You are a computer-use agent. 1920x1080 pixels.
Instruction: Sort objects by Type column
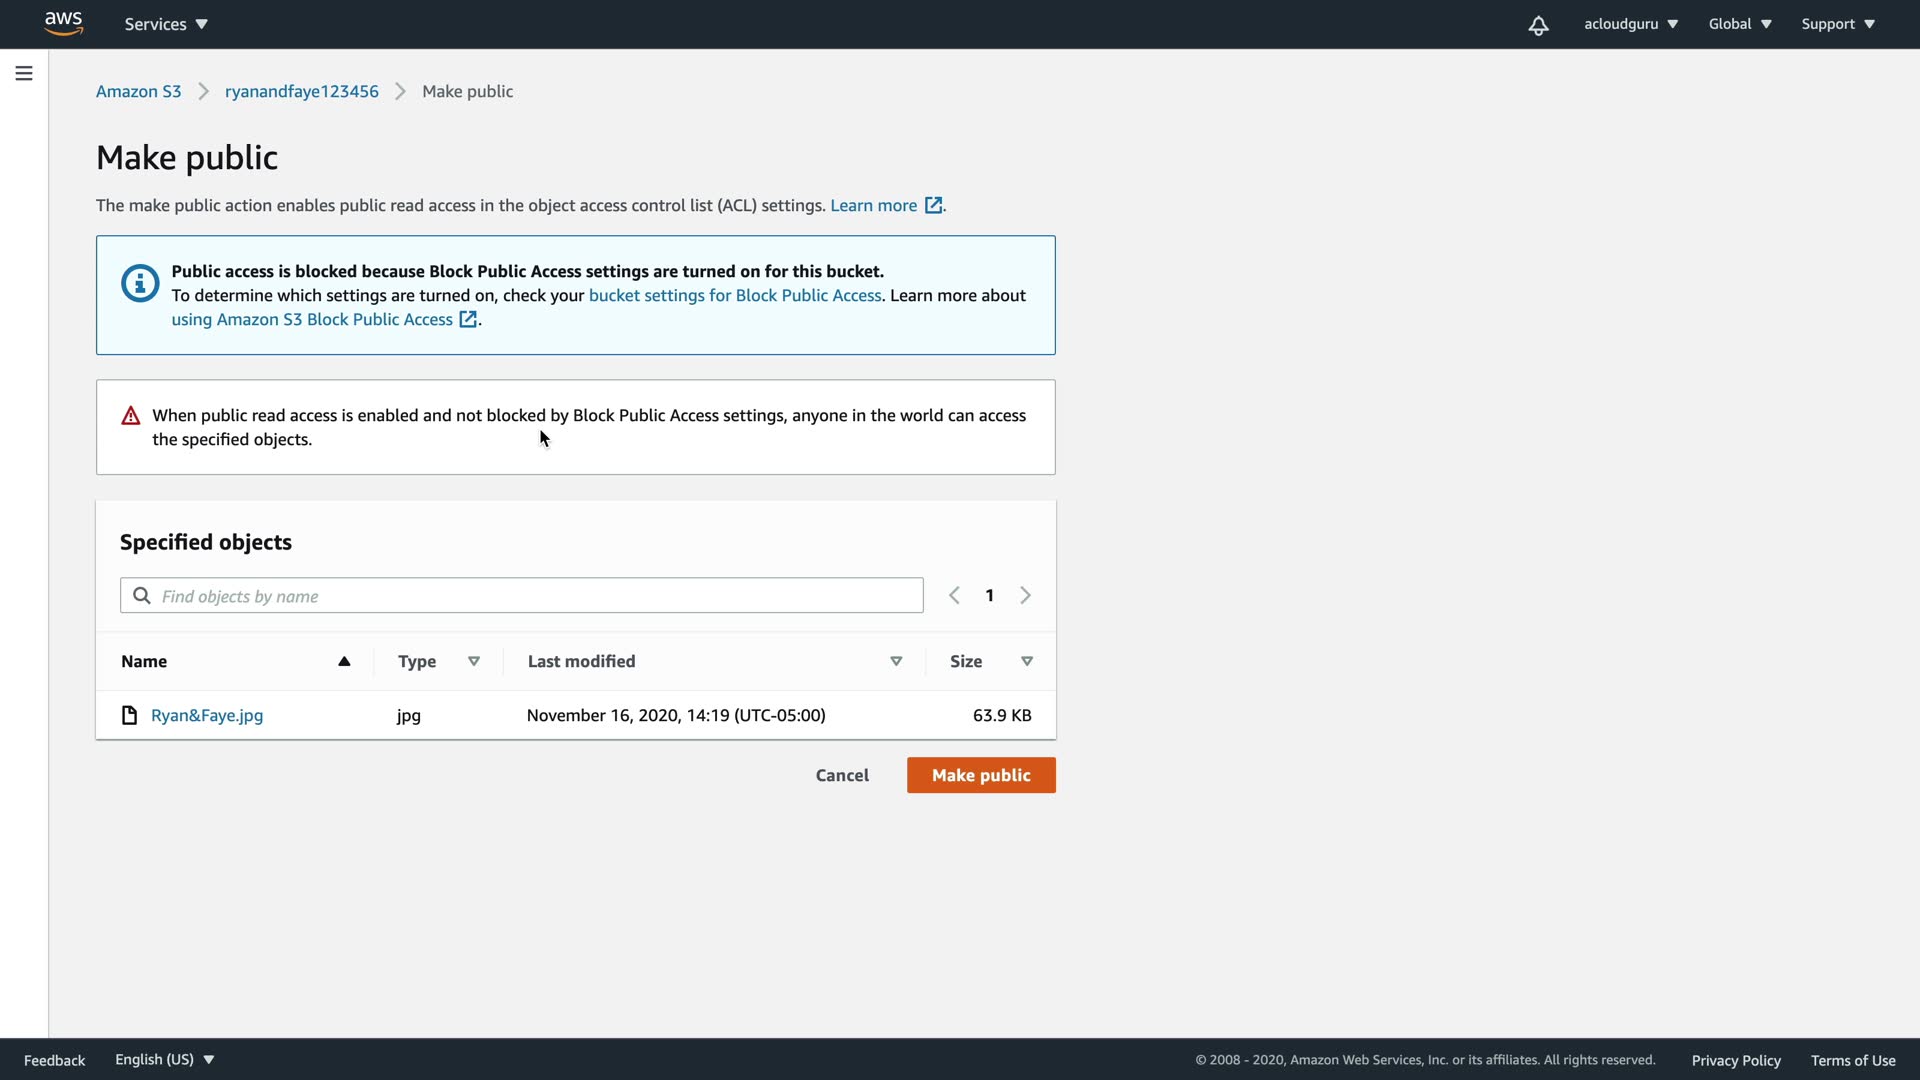474,661
